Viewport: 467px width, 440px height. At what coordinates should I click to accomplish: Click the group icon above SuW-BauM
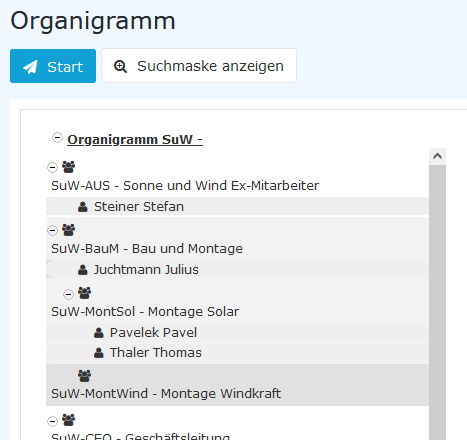point(69,230)
